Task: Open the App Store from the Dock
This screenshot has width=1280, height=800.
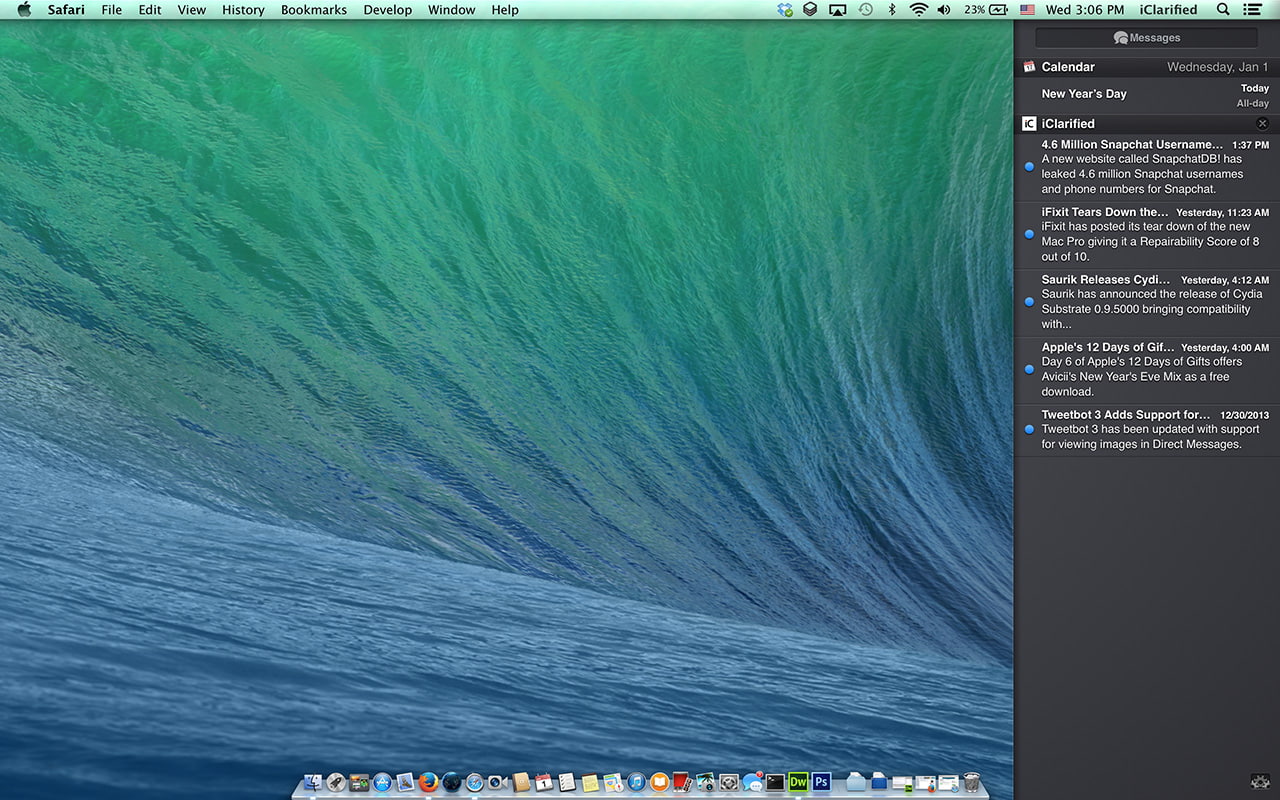Action: 382,782
